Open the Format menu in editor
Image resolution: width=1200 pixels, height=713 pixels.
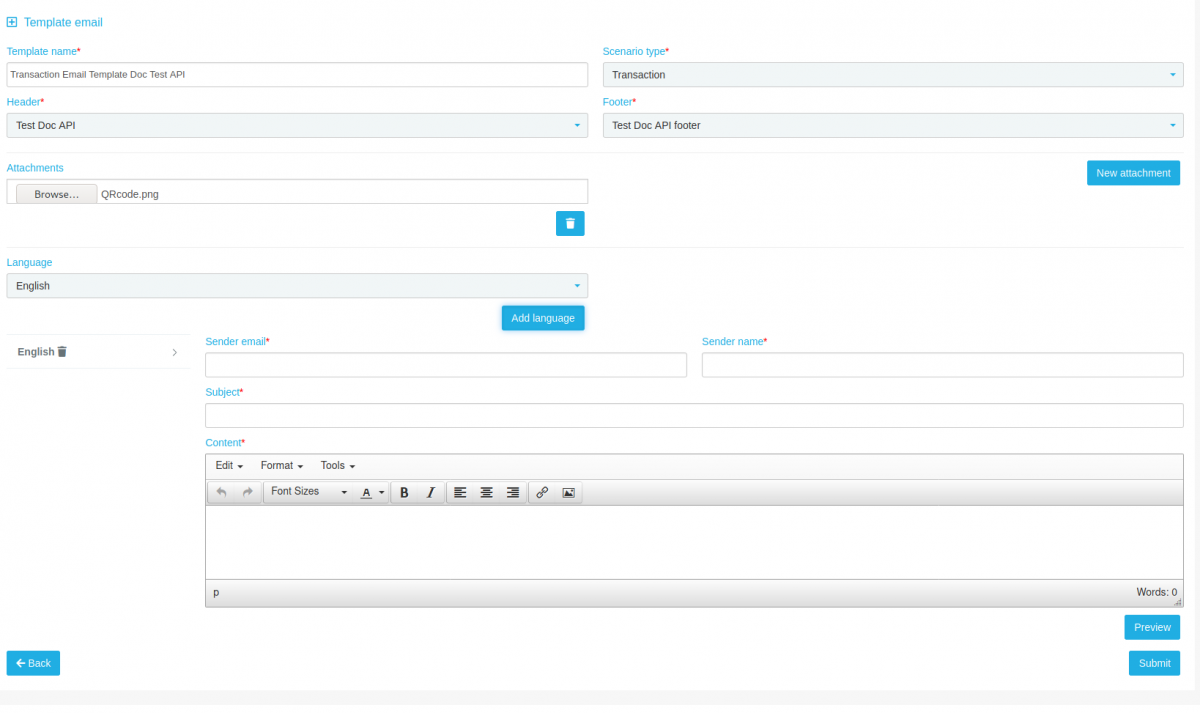click(281, 466)
